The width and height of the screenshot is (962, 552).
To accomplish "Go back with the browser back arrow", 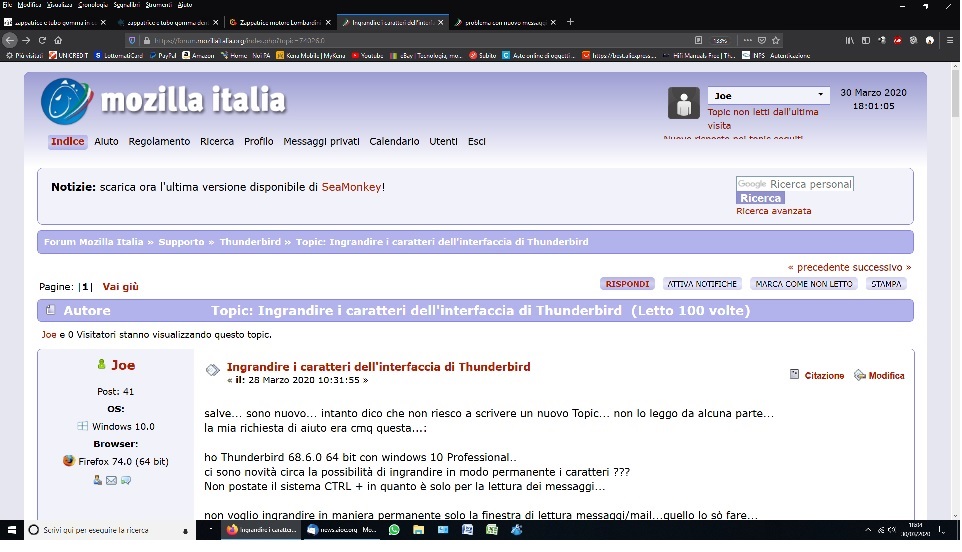I will [x=10, y=40].
